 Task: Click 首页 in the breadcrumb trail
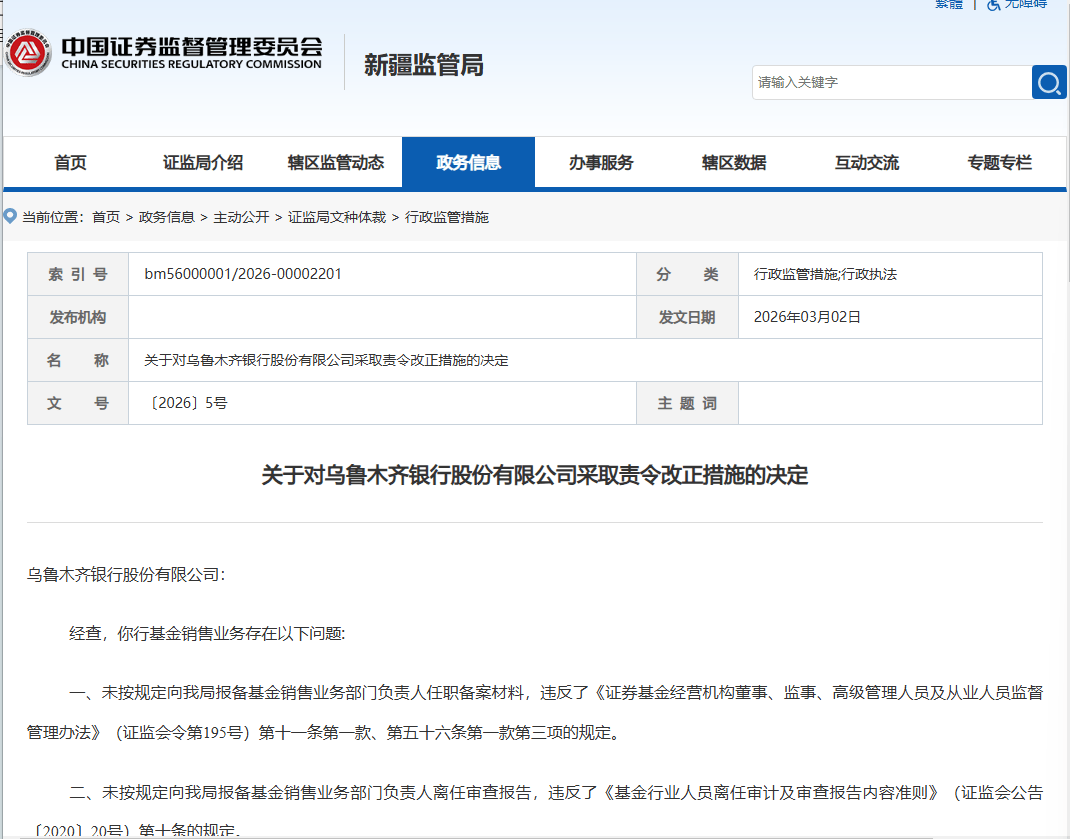click(x=106, y=217)
